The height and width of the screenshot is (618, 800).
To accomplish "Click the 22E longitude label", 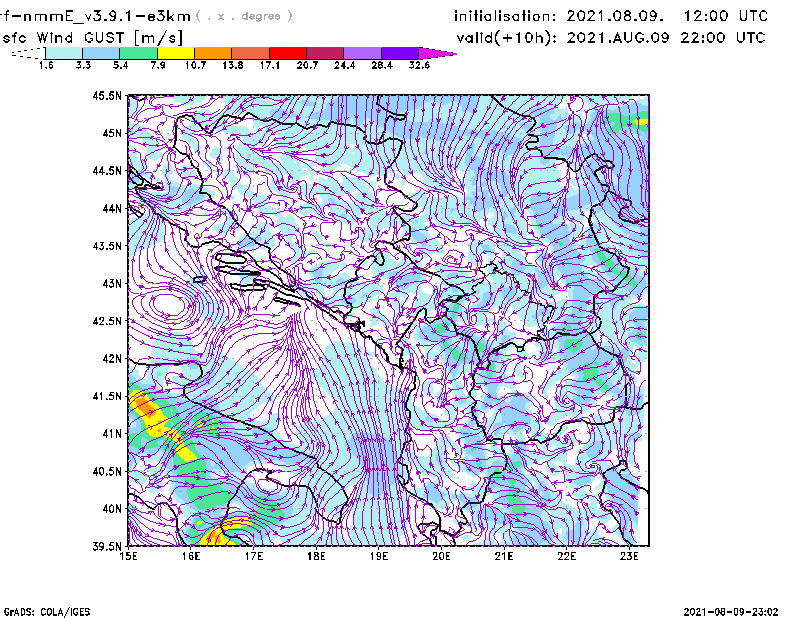I will pos(566,556).
